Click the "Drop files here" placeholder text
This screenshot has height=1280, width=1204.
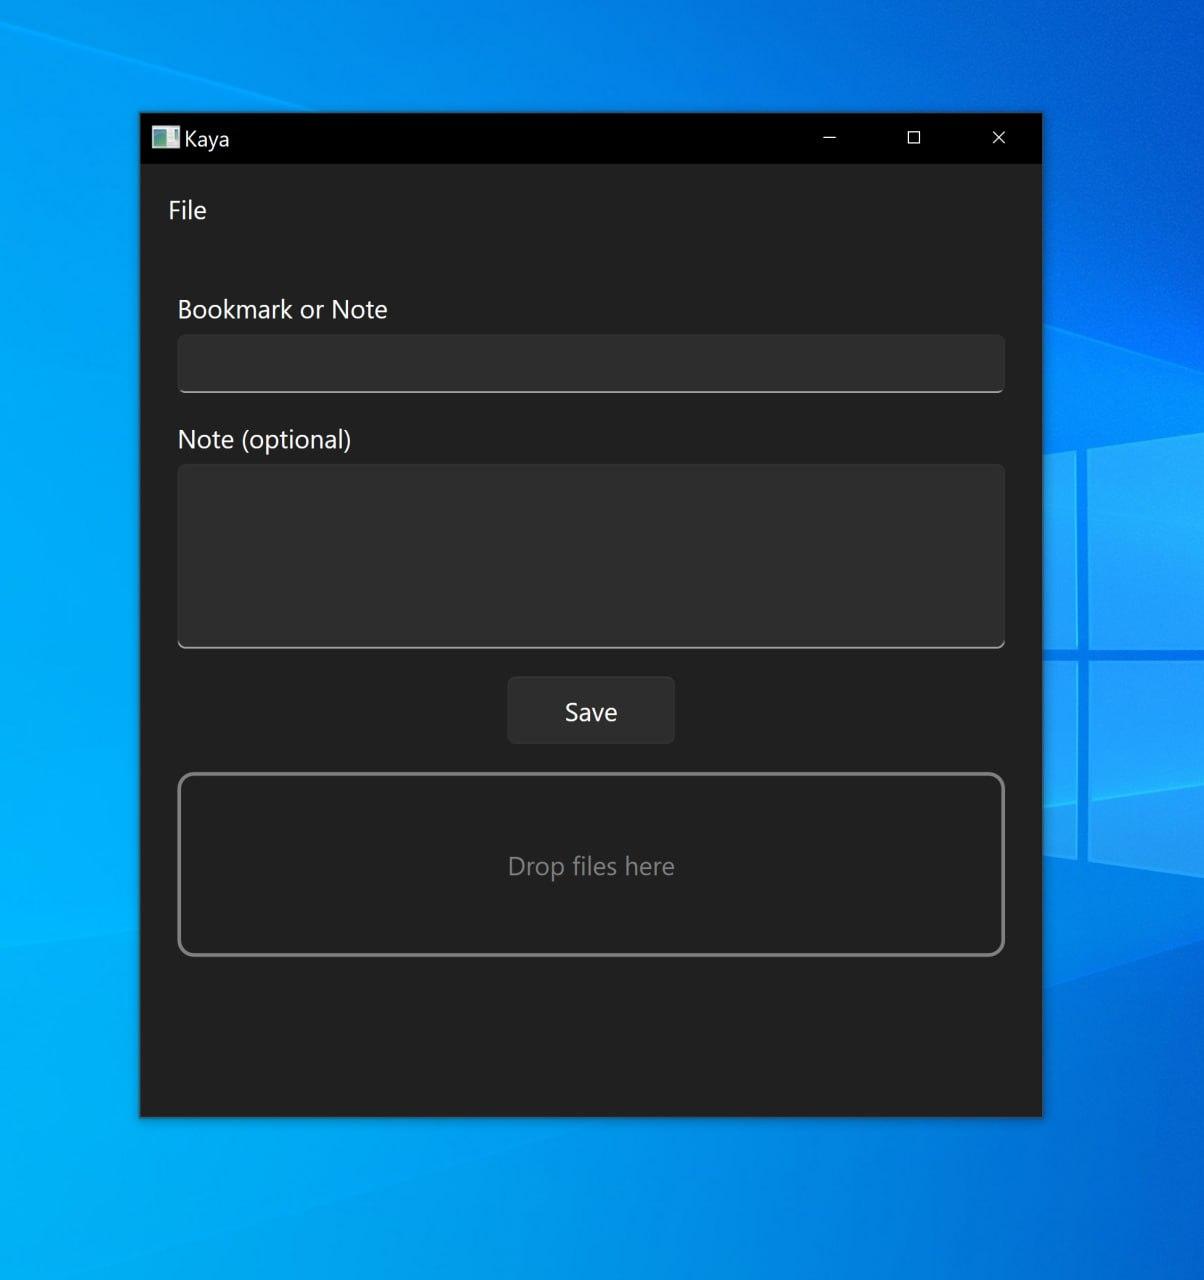pos(590,866)
